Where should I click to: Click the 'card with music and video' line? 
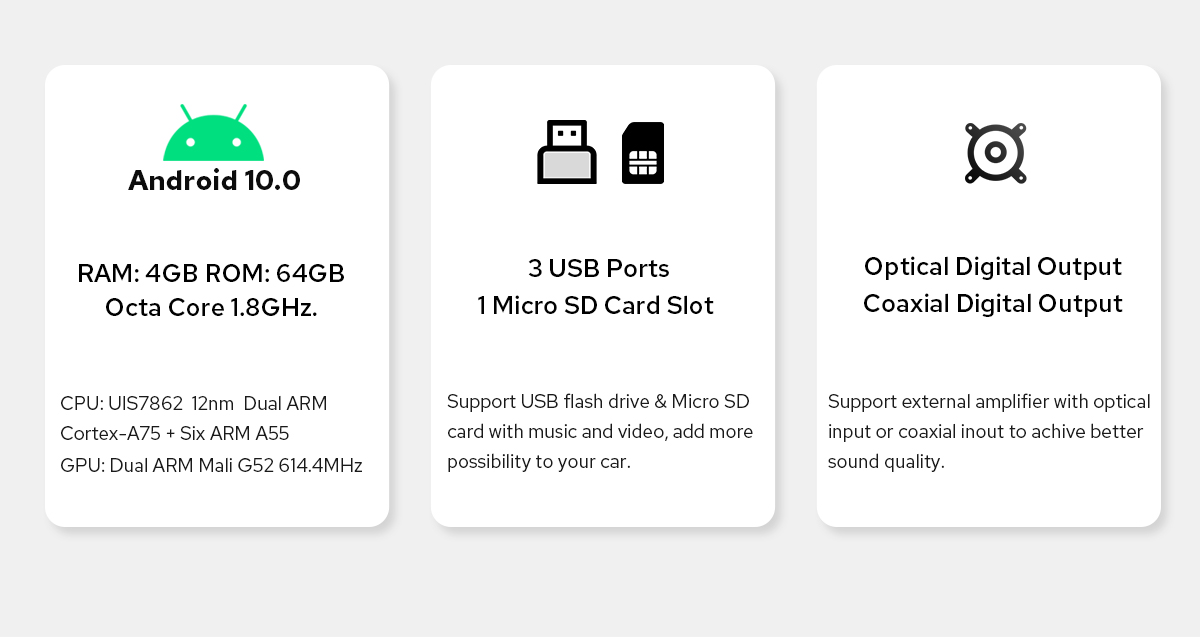click(x=600, y=432)
